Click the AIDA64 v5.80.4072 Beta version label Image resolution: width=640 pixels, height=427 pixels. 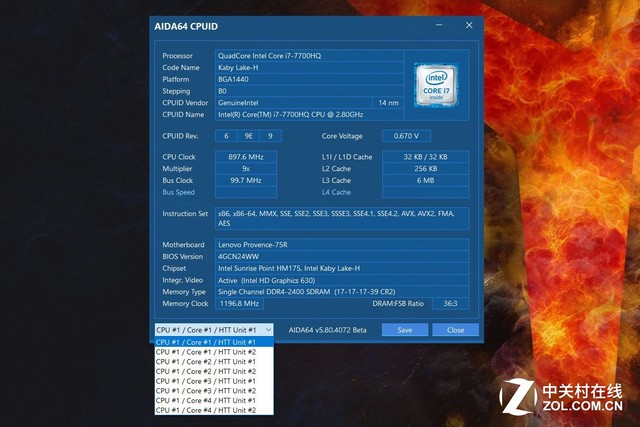(327, 330)
